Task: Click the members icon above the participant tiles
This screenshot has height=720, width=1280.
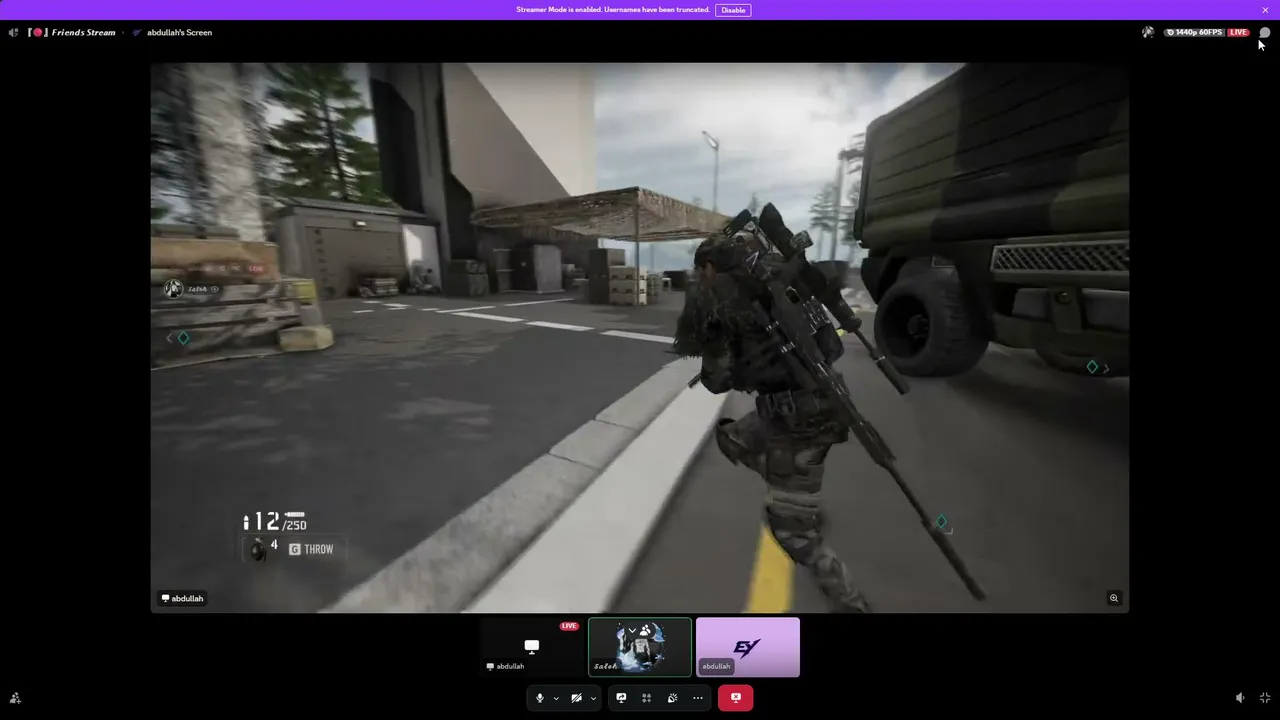Action: point(646,630)
